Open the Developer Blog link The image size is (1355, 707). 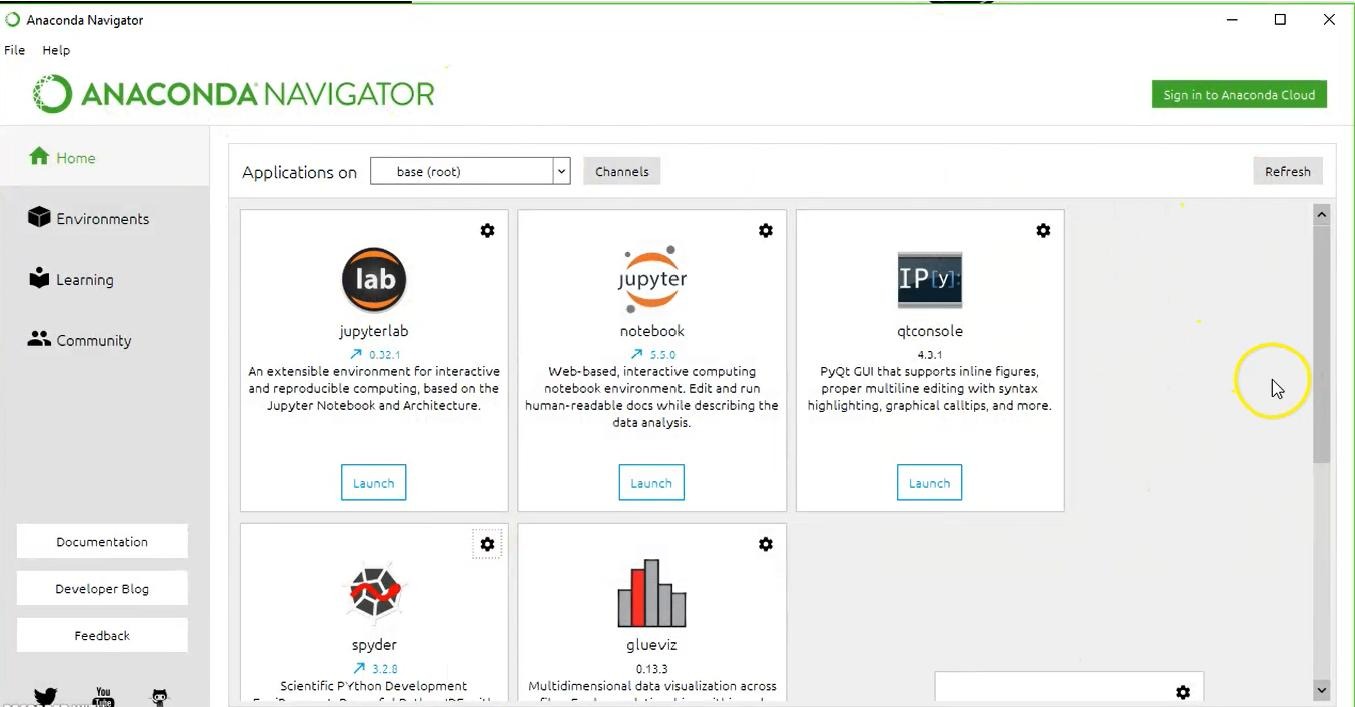(x=102, y=588)
